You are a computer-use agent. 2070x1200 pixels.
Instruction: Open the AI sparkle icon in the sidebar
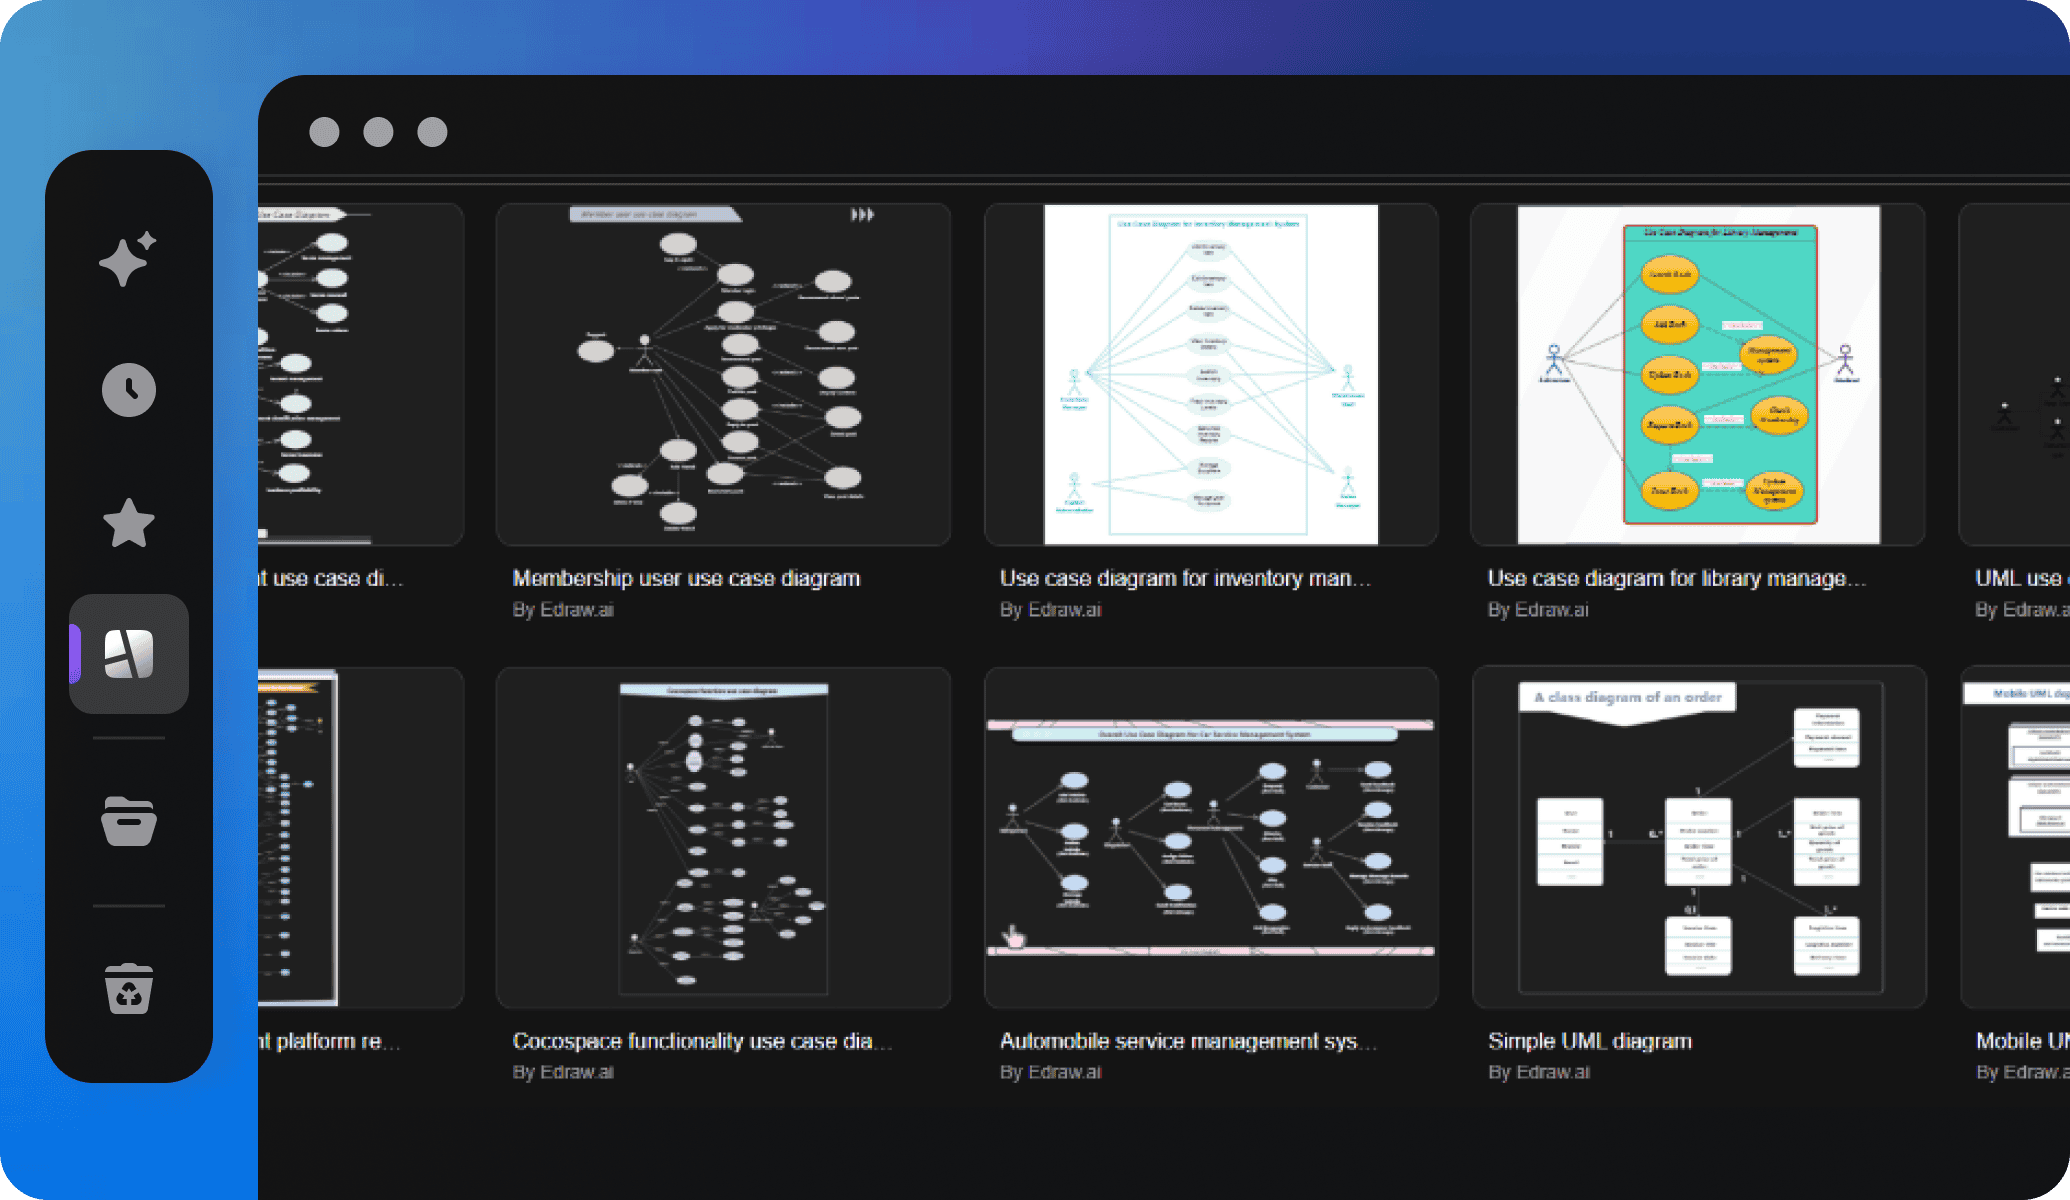click(x=128, y=259)
